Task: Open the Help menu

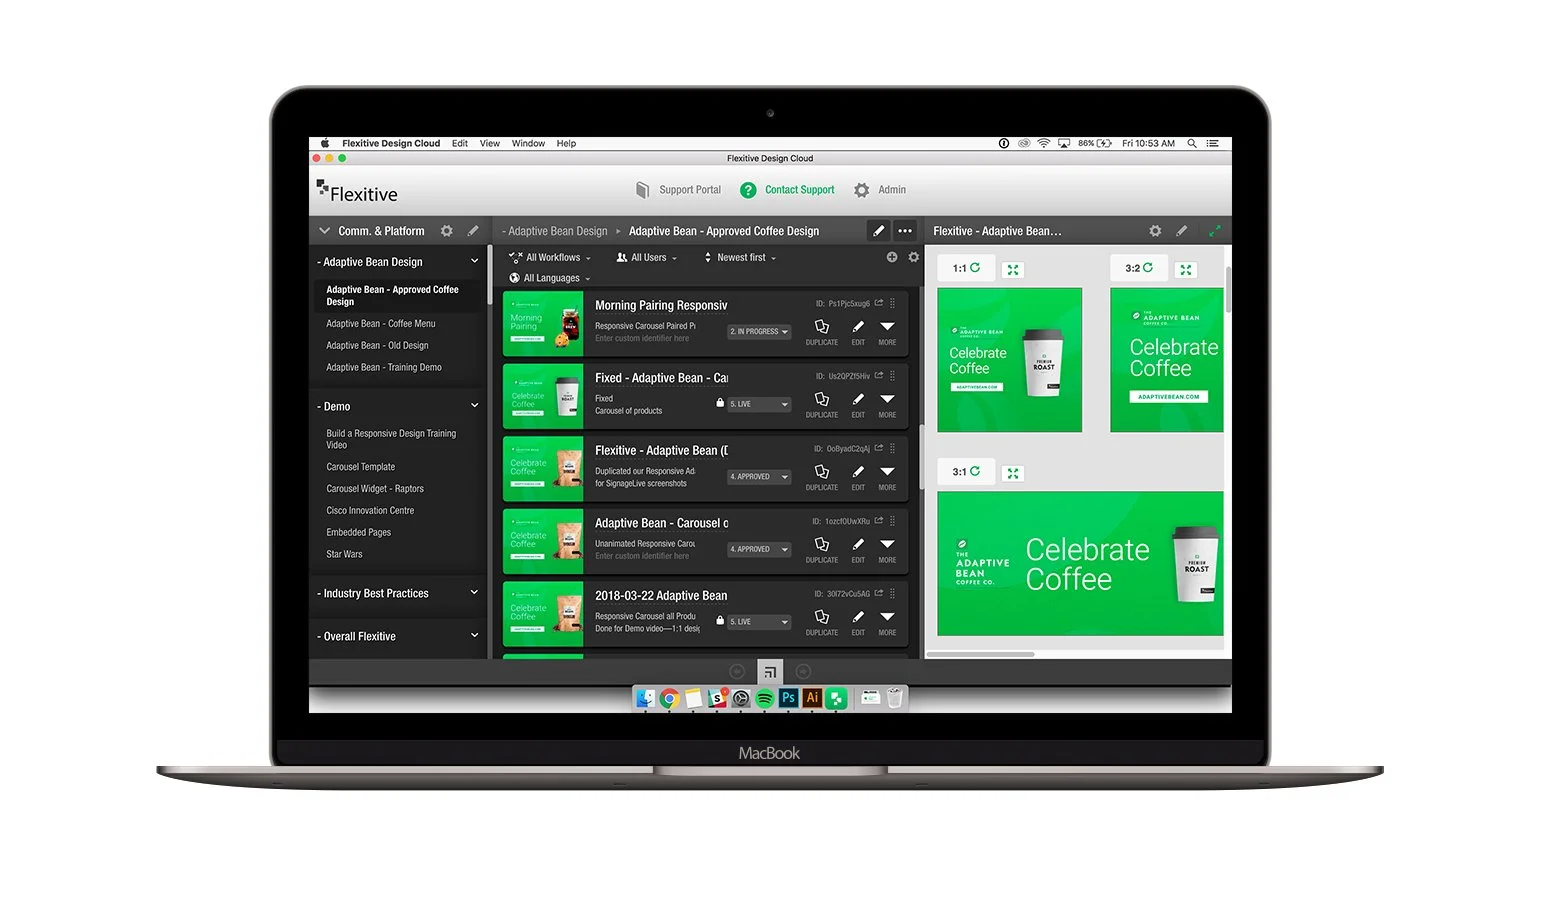Action: click(x=566, y=144)
